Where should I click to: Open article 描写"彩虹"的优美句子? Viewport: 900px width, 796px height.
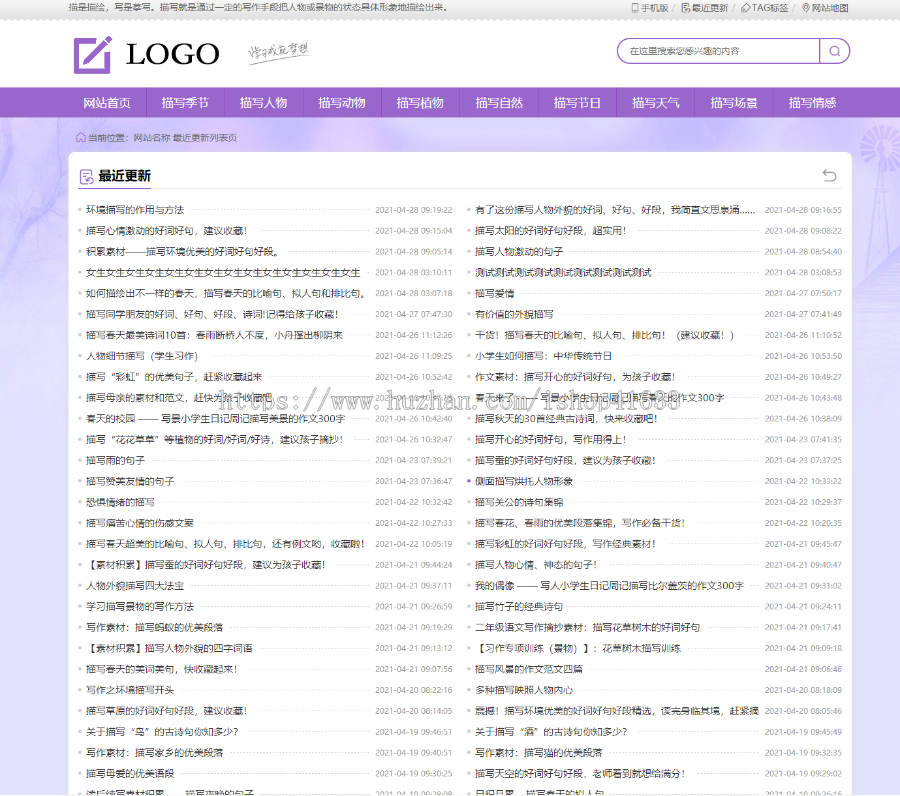(x=174, y=377)
